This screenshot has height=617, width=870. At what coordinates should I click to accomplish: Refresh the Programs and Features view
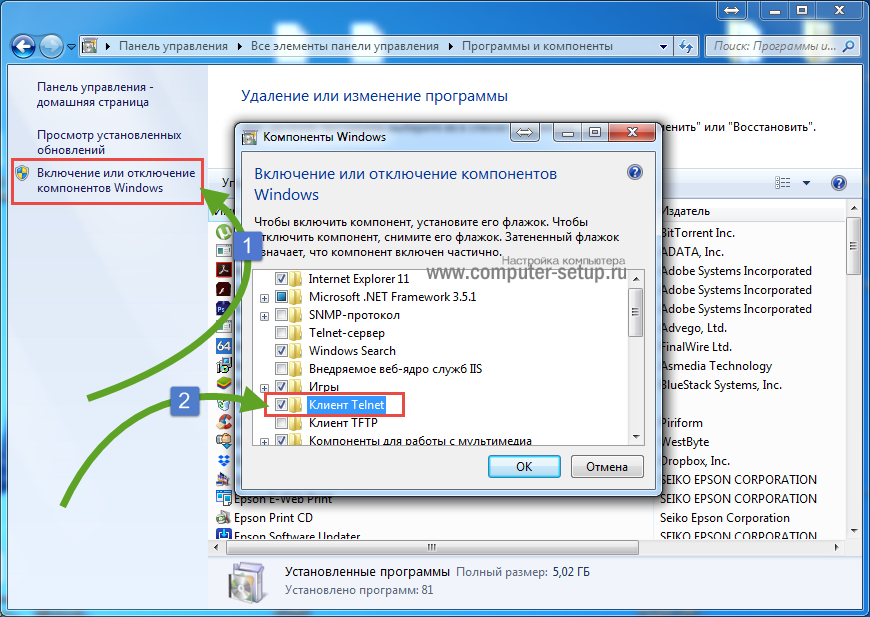tap(686, 47)
